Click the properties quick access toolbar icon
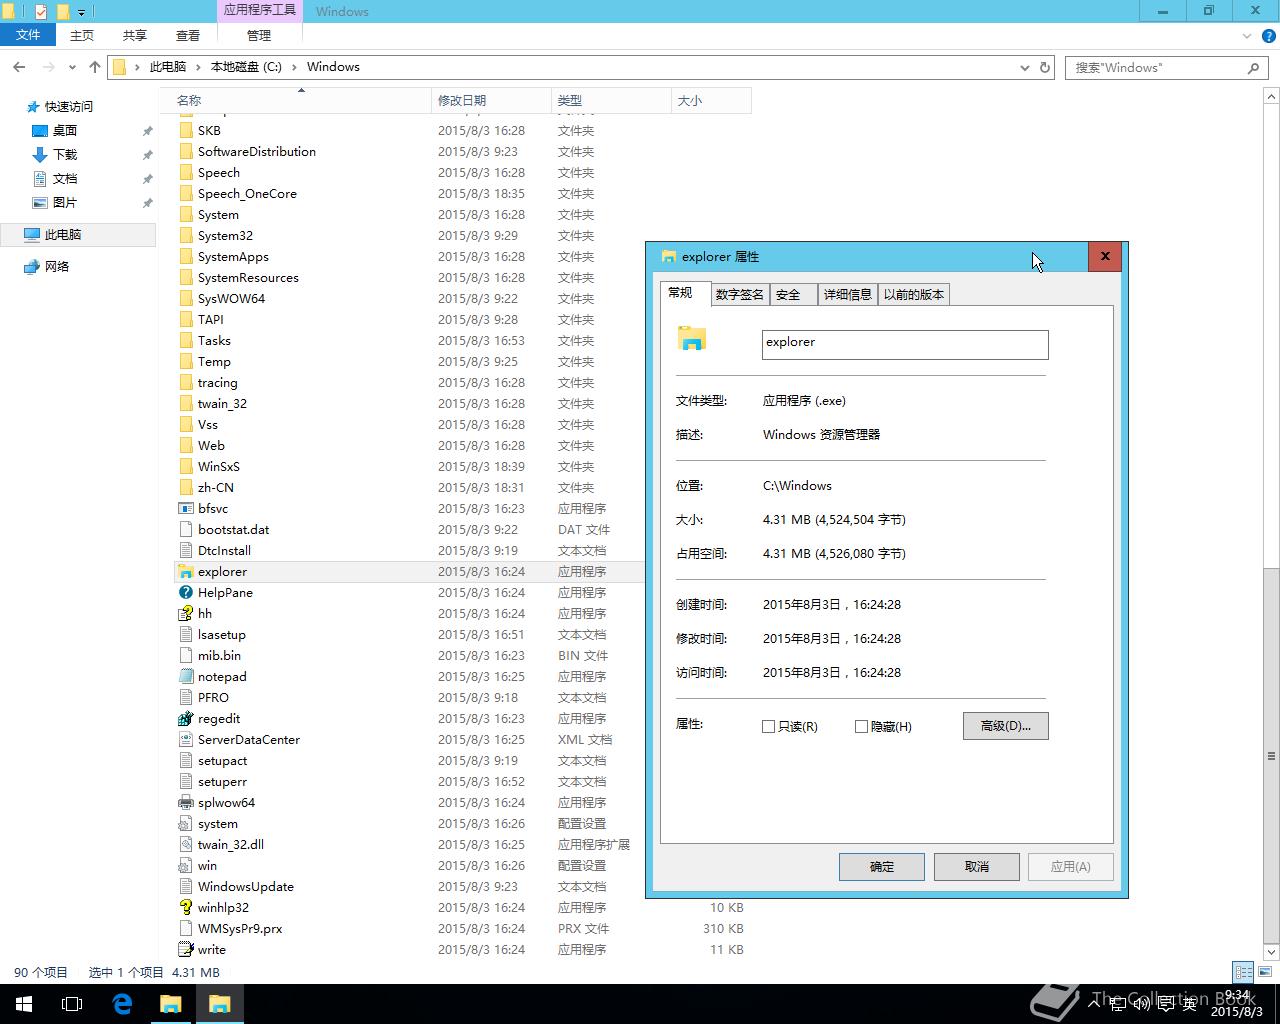Viewport: 1280px width, 1024px height. click(41, 12)
